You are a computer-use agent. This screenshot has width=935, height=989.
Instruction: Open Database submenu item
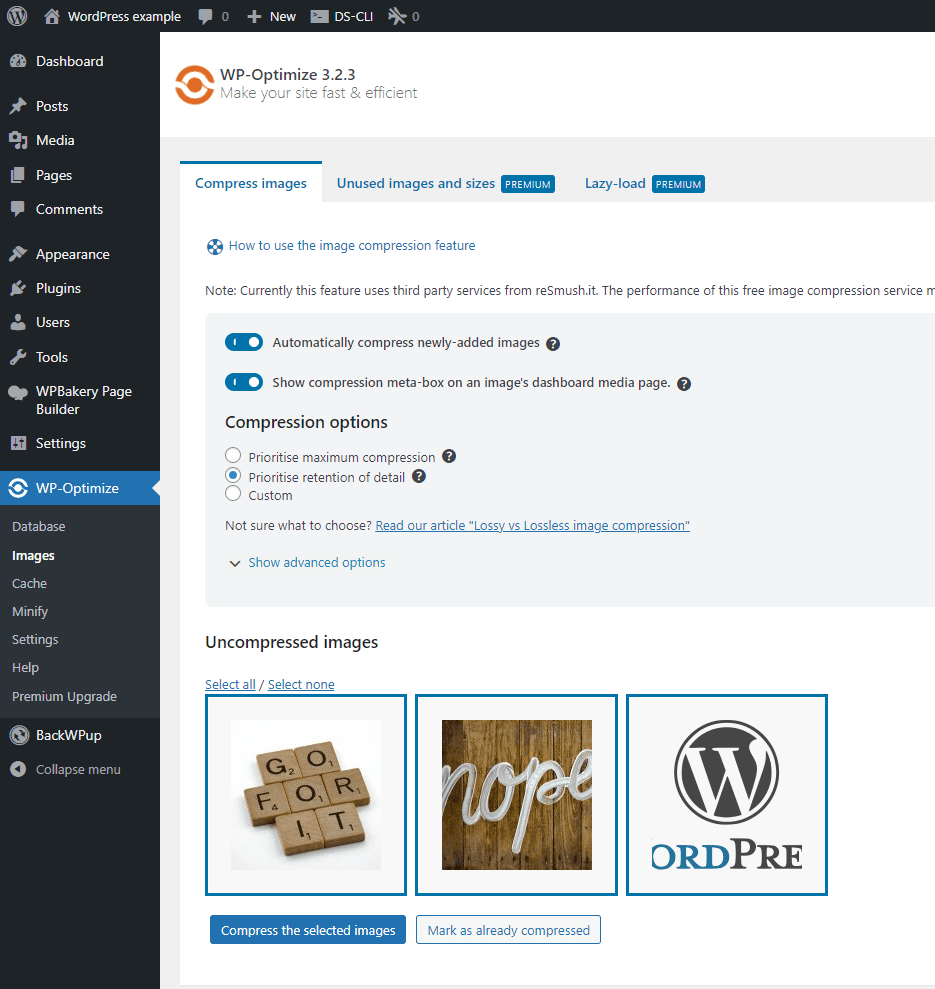coord(38,526)
